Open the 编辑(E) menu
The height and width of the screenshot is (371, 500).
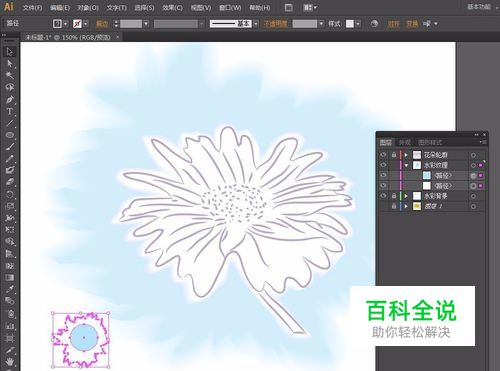click(60, 7)
